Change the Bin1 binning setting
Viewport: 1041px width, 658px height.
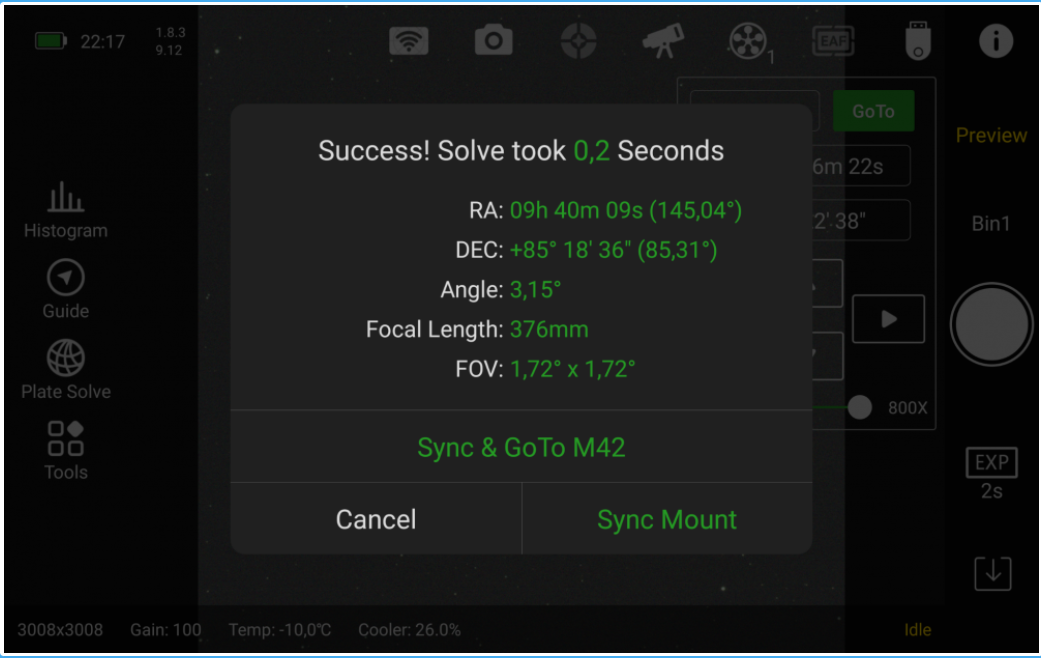(x=991, y=224)
